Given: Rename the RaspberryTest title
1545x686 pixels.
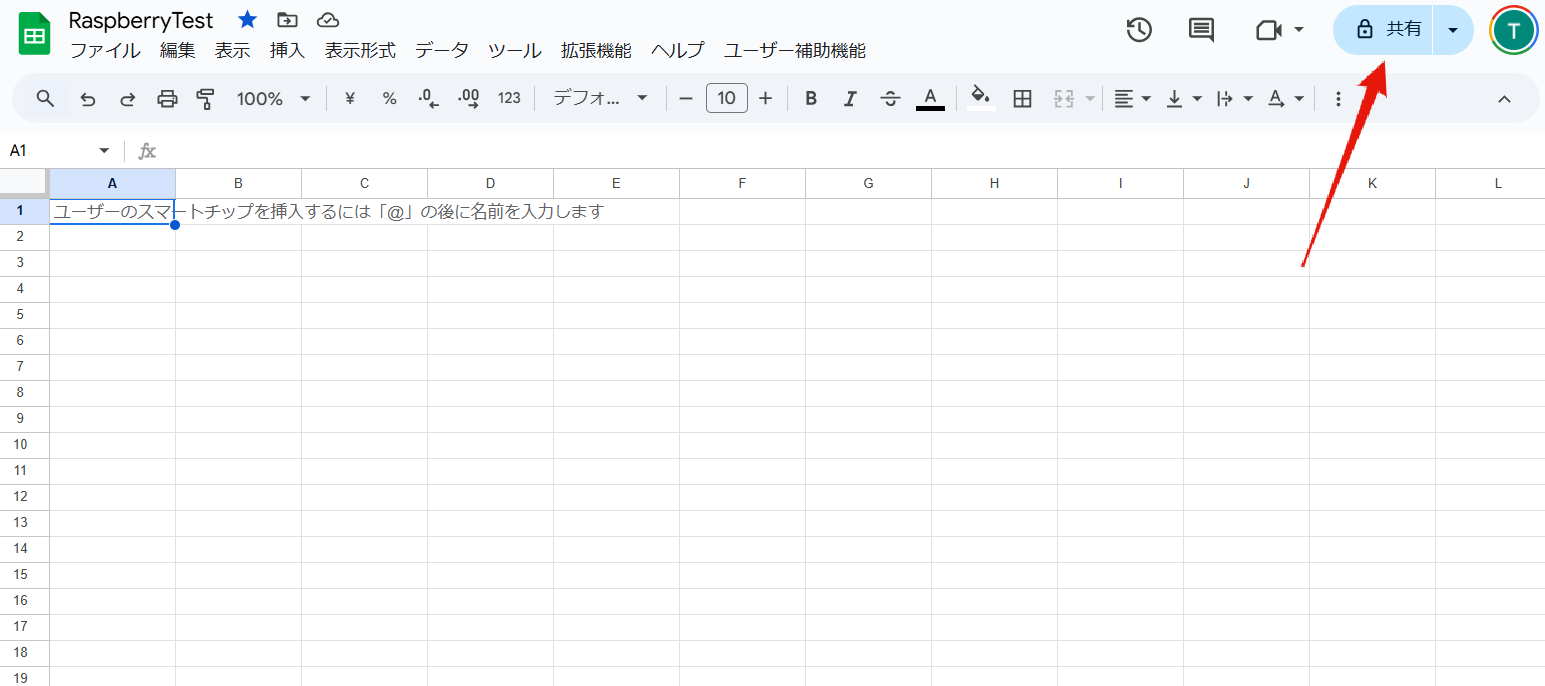Looking at the screenshot, I should 141,21.
